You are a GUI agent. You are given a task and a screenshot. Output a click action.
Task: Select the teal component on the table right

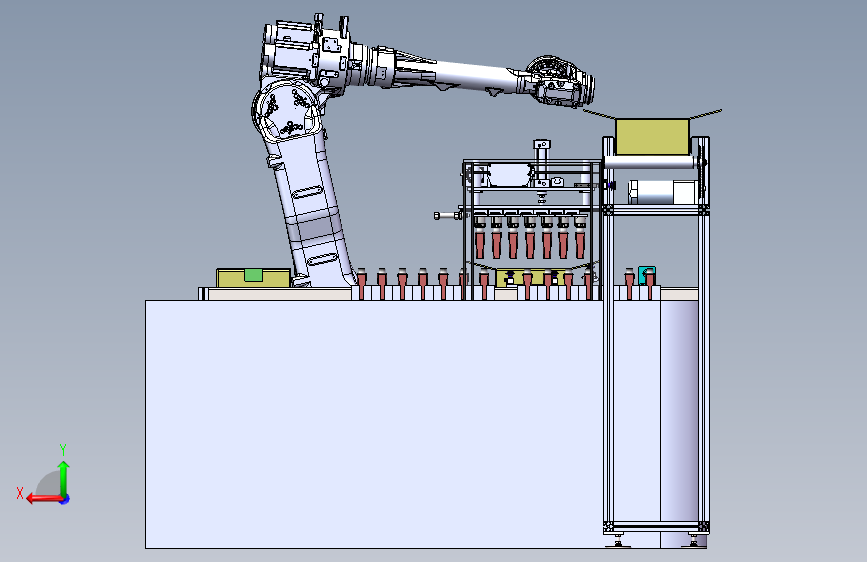[646, 275]
